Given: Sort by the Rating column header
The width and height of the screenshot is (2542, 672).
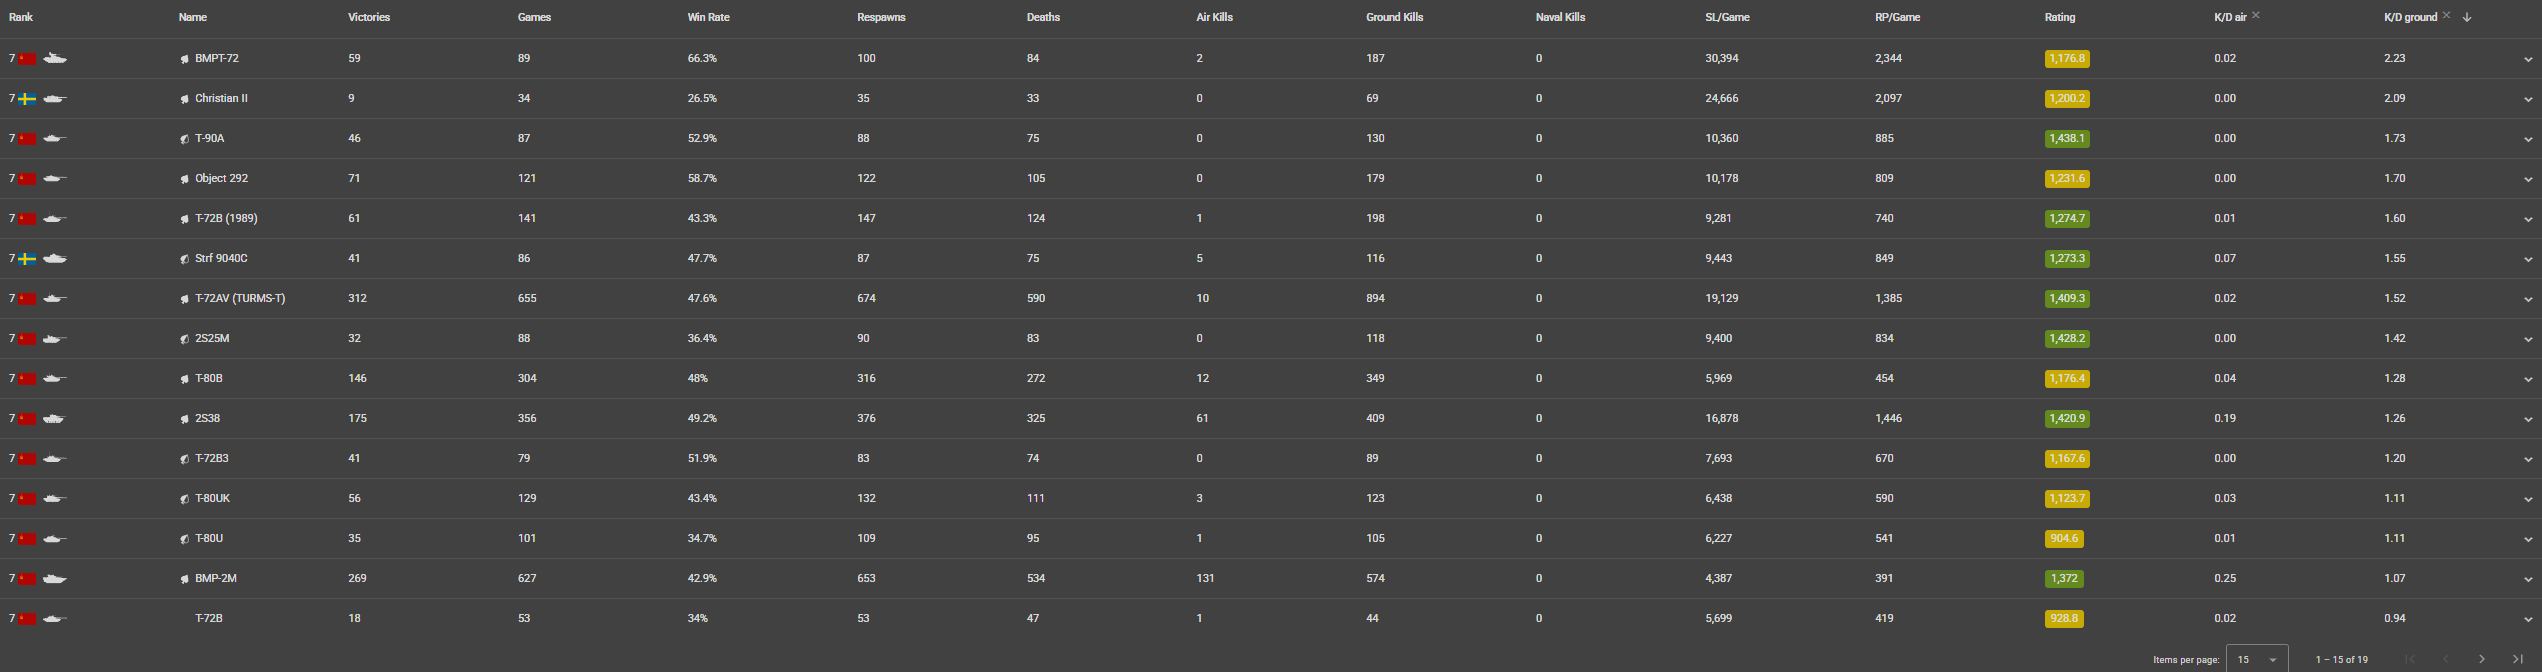Looking at the screenshot, I should (2059, 17).
